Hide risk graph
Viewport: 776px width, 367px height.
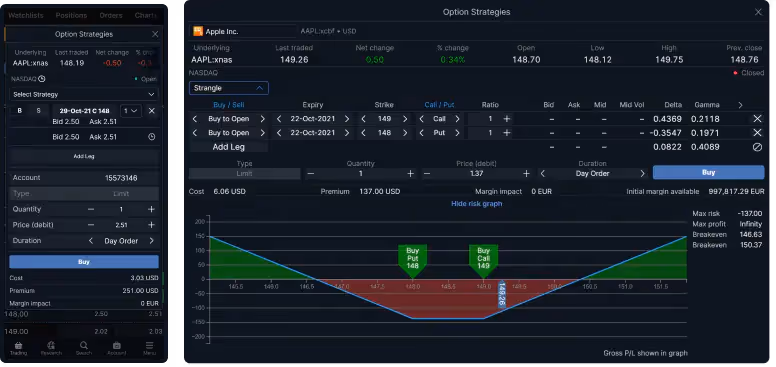477,204
